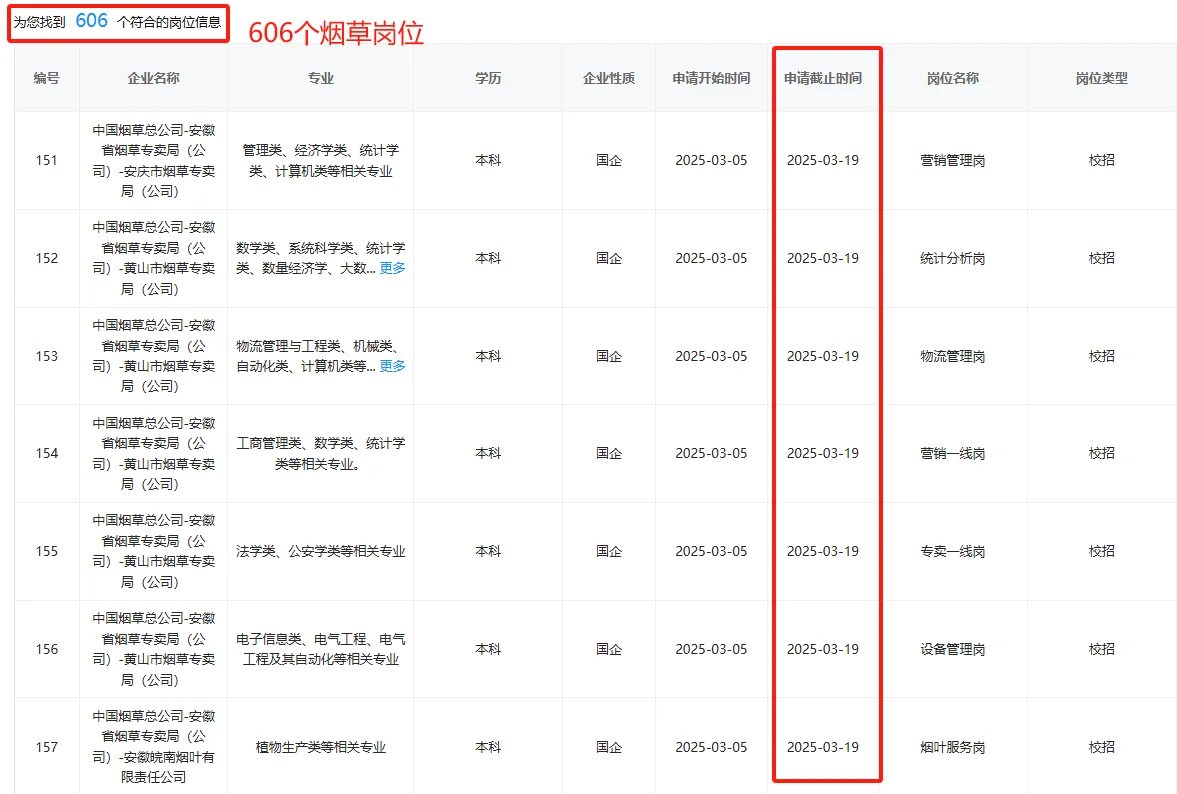Click the 企业名称 column header

point(153,78)
